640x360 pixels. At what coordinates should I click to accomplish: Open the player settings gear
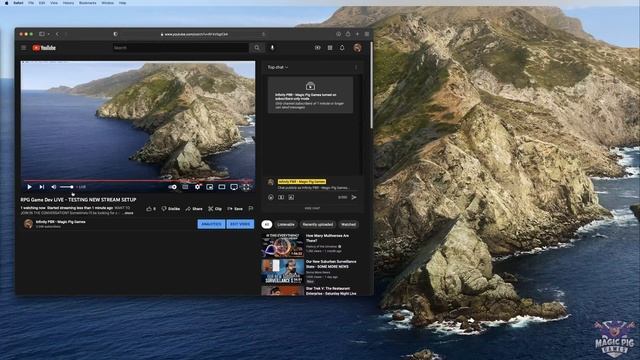(198, 187)
